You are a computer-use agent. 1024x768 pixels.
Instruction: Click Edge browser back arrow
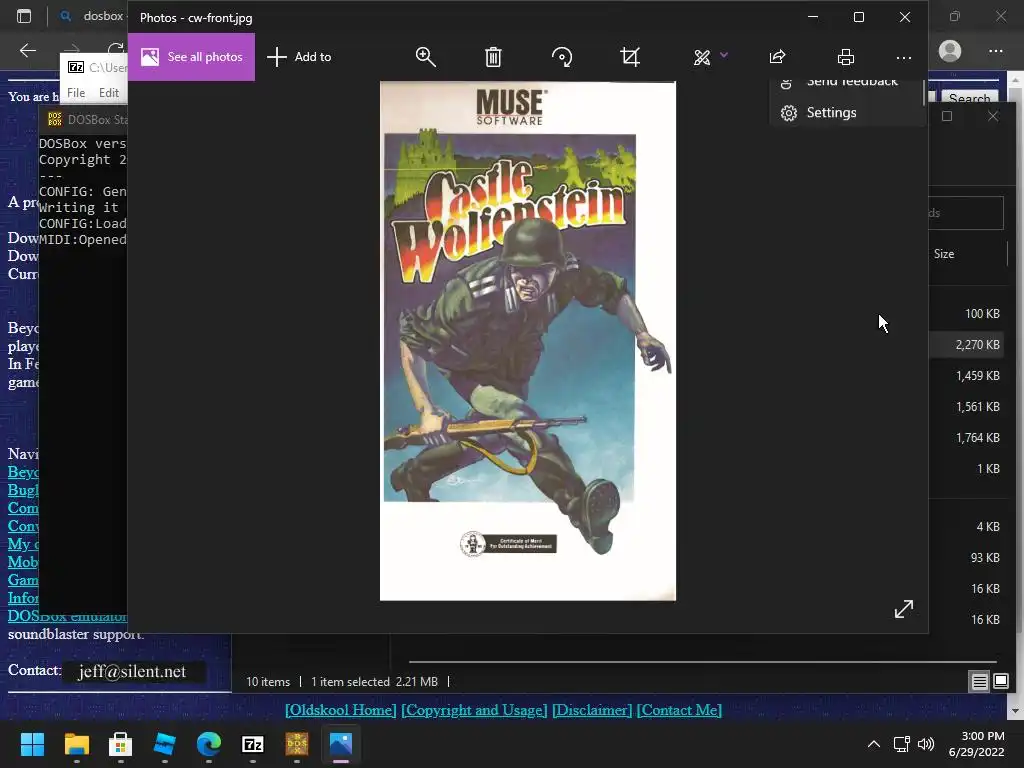pos(28,50)
